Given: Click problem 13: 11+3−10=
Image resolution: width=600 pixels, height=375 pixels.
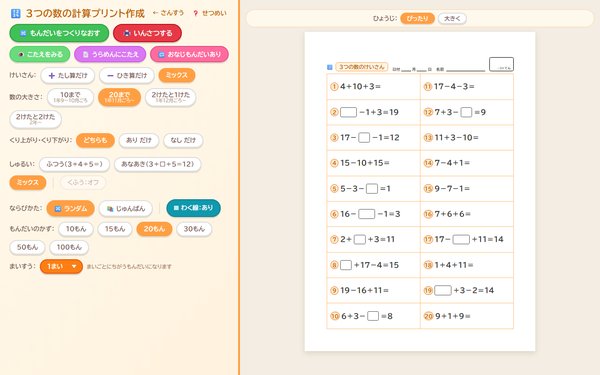Looking at the screenshot, I should (456, 137).
